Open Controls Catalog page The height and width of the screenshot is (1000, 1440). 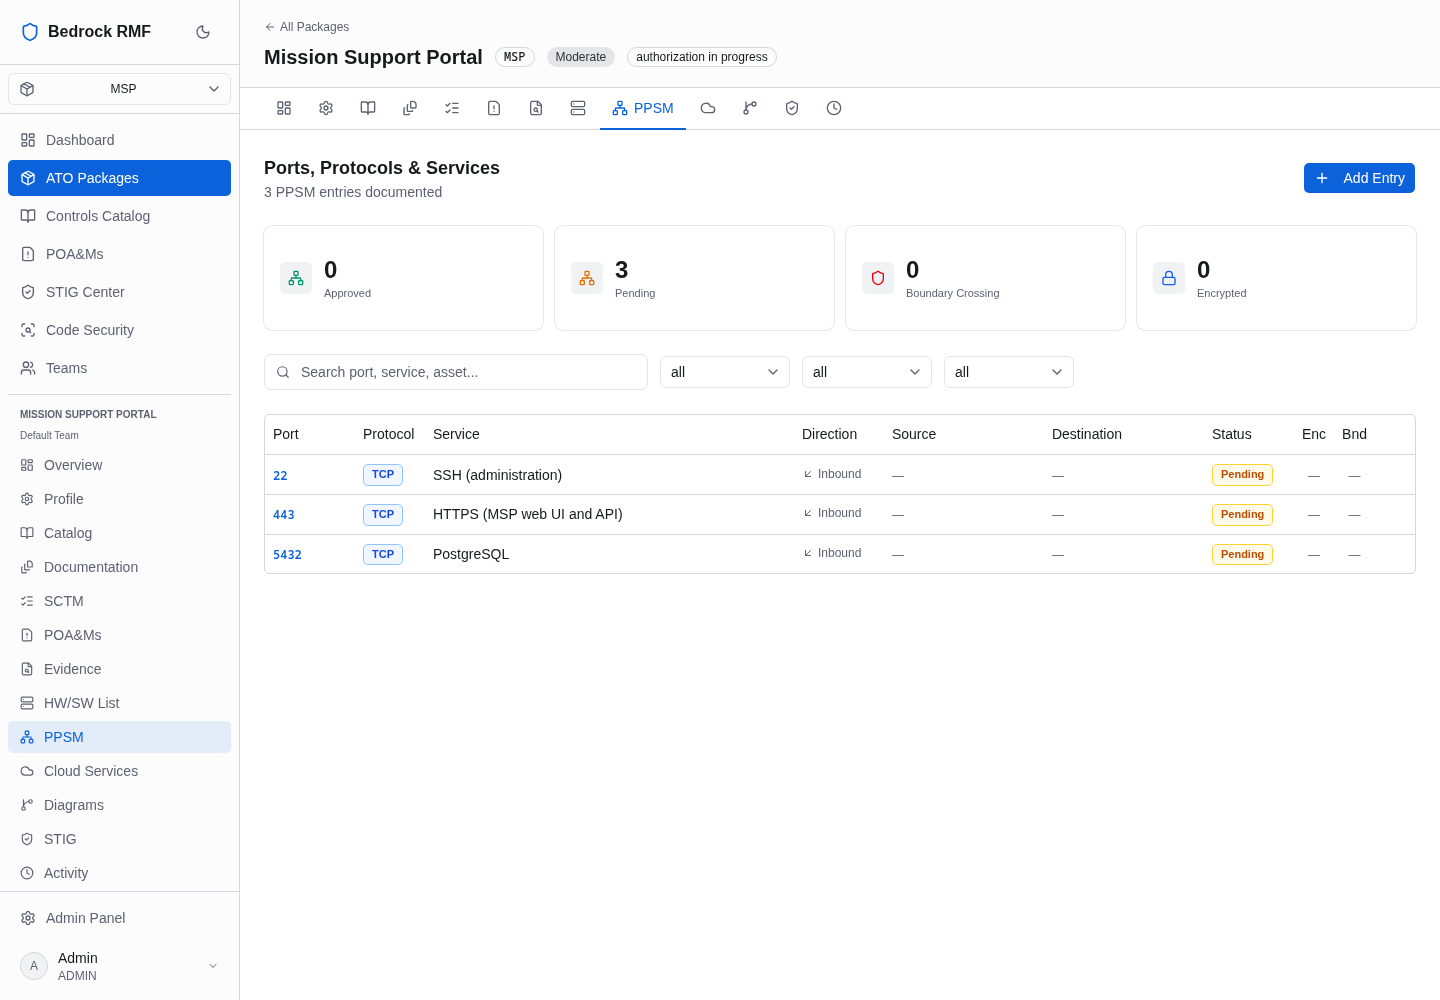point(120,216)
